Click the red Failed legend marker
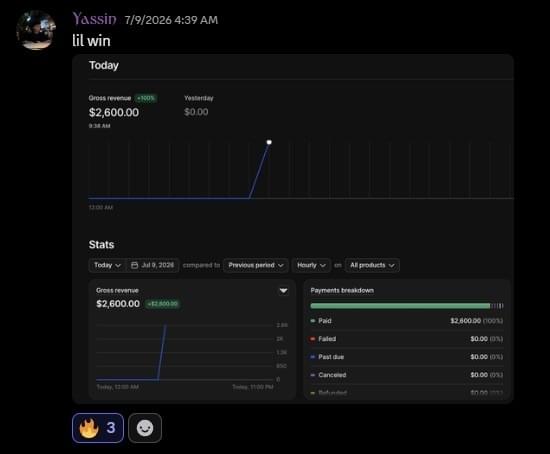This screenshot has height=454, width=550. coord(313,339)
